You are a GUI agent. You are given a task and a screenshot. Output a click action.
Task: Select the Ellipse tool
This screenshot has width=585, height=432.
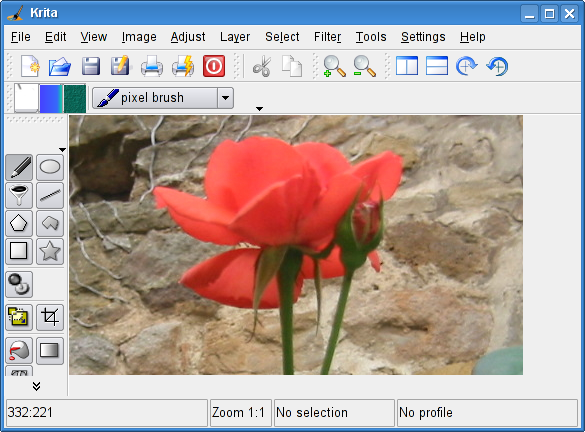[50, 168]
